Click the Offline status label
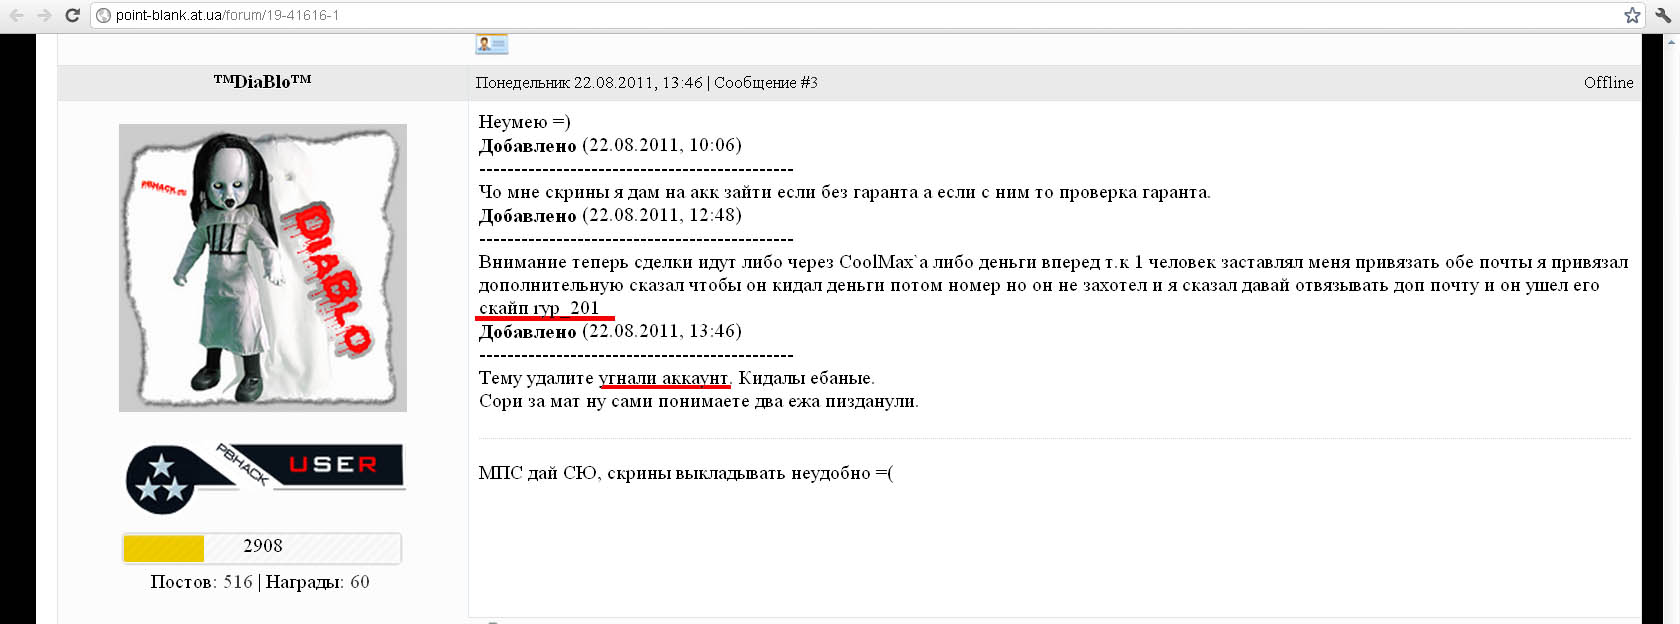 pyautogui.click(x=1608, y=83)
